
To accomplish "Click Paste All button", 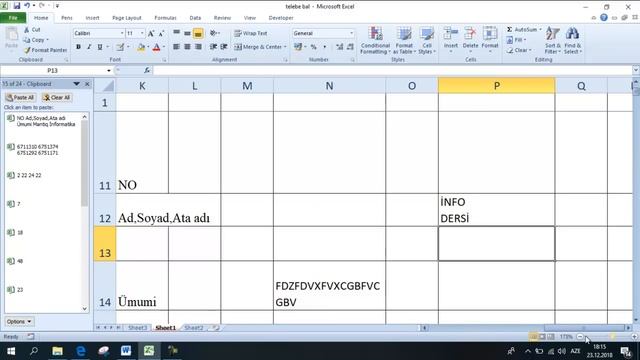I will pyautogui.click(x=20, y=98).
